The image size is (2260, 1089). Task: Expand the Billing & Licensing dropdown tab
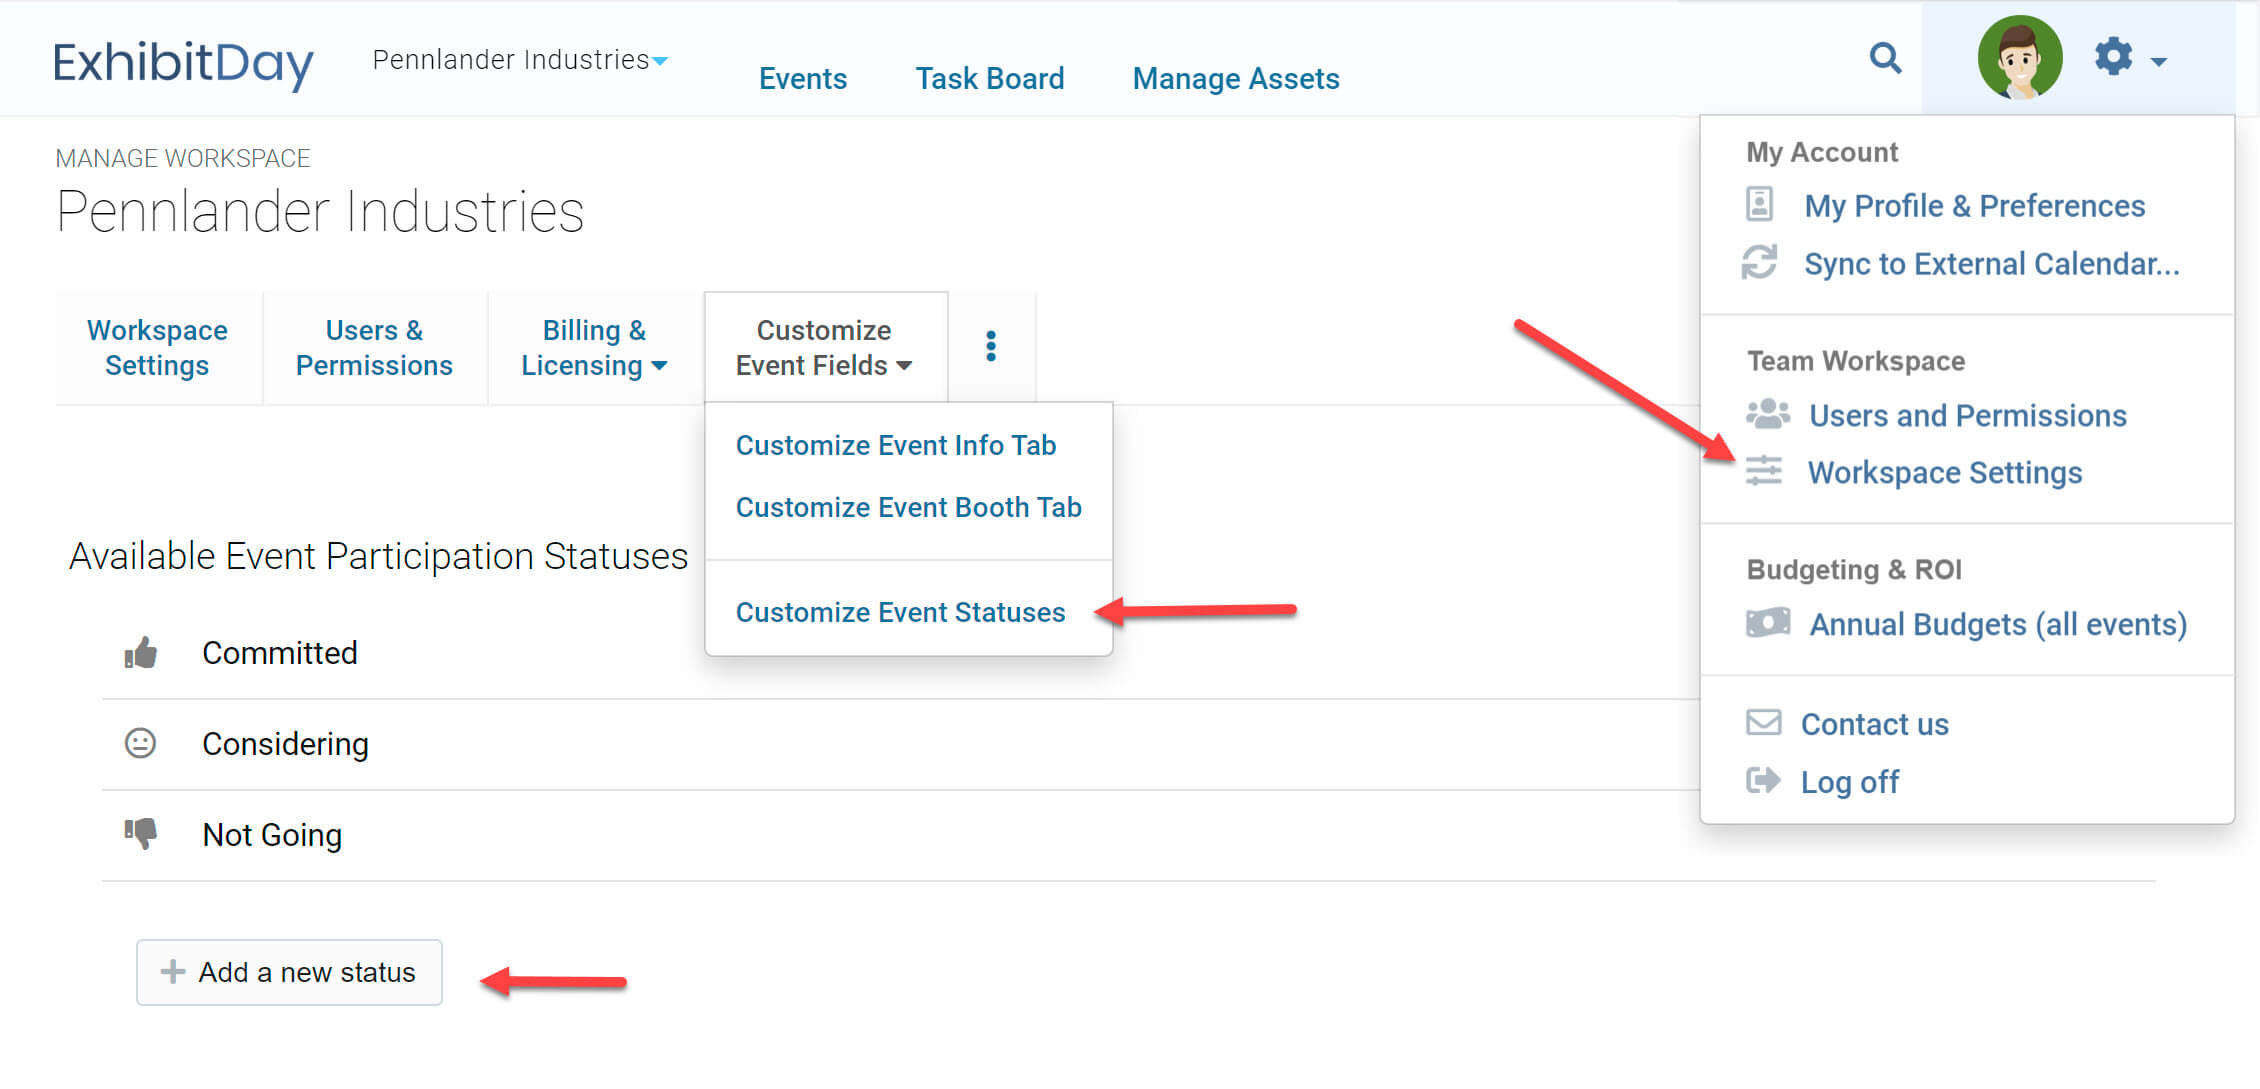point(594,347)
